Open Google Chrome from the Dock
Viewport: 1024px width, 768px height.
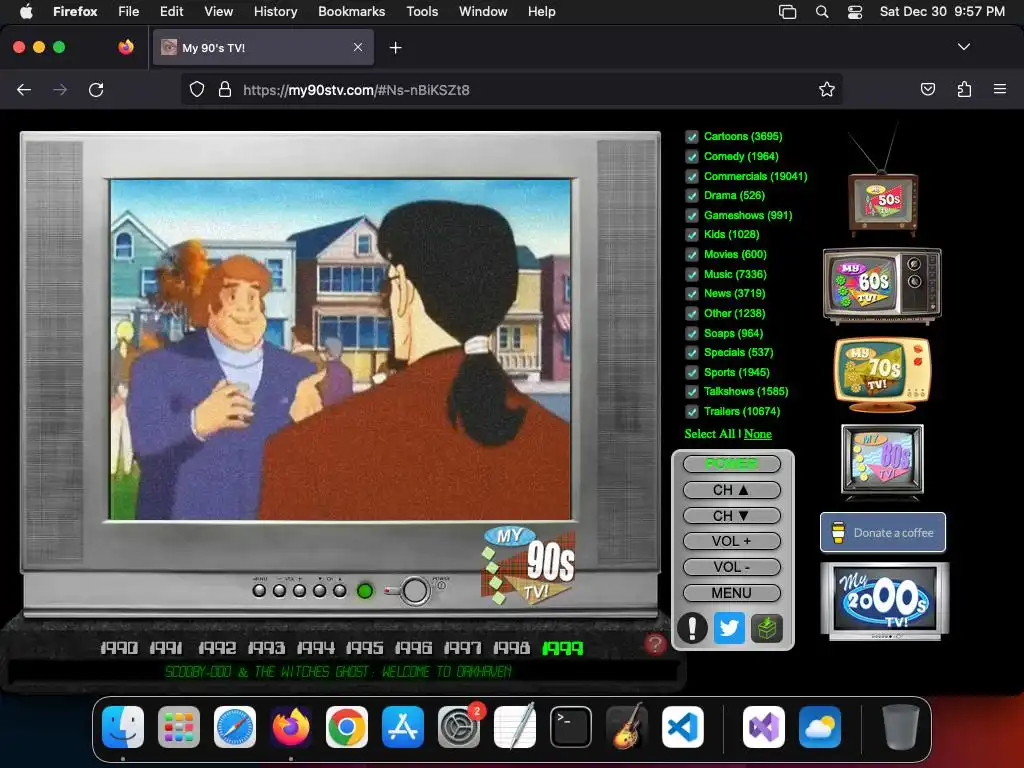tap(347, 727)
